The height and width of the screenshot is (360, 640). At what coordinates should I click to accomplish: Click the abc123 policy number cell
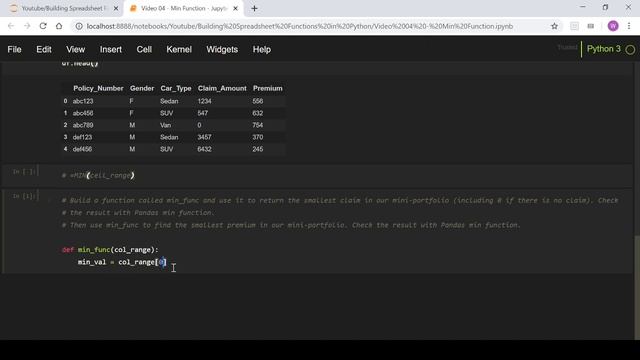point(83,101)
